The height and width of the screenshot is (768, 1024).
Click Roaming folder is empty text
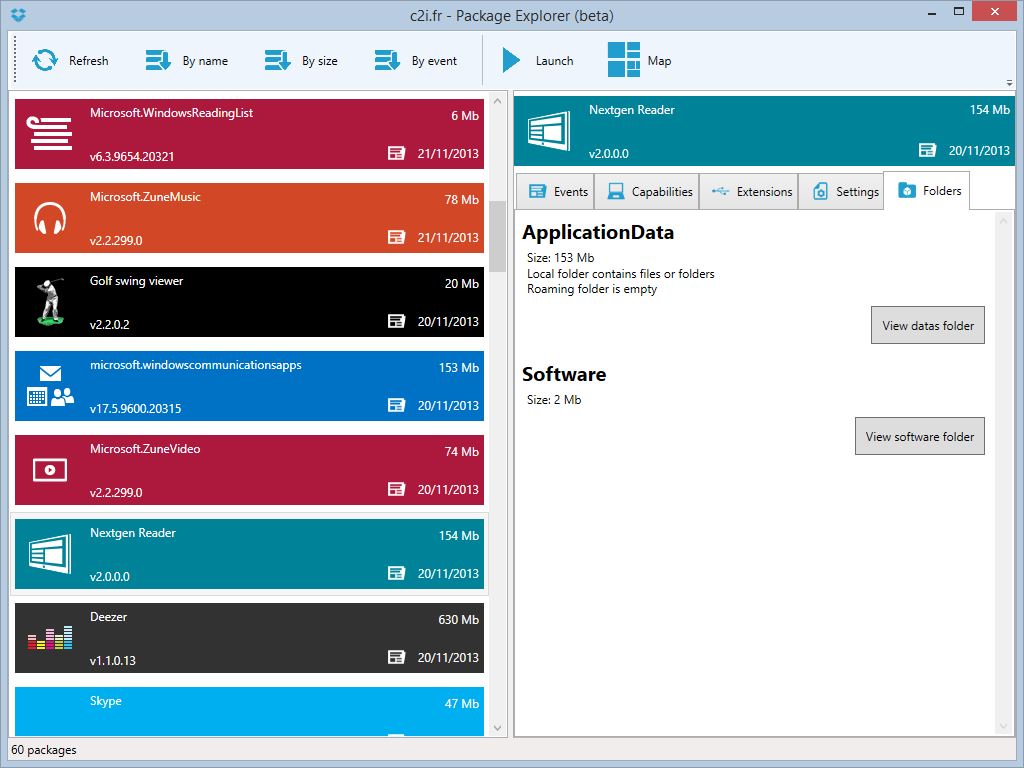[592, 289]
